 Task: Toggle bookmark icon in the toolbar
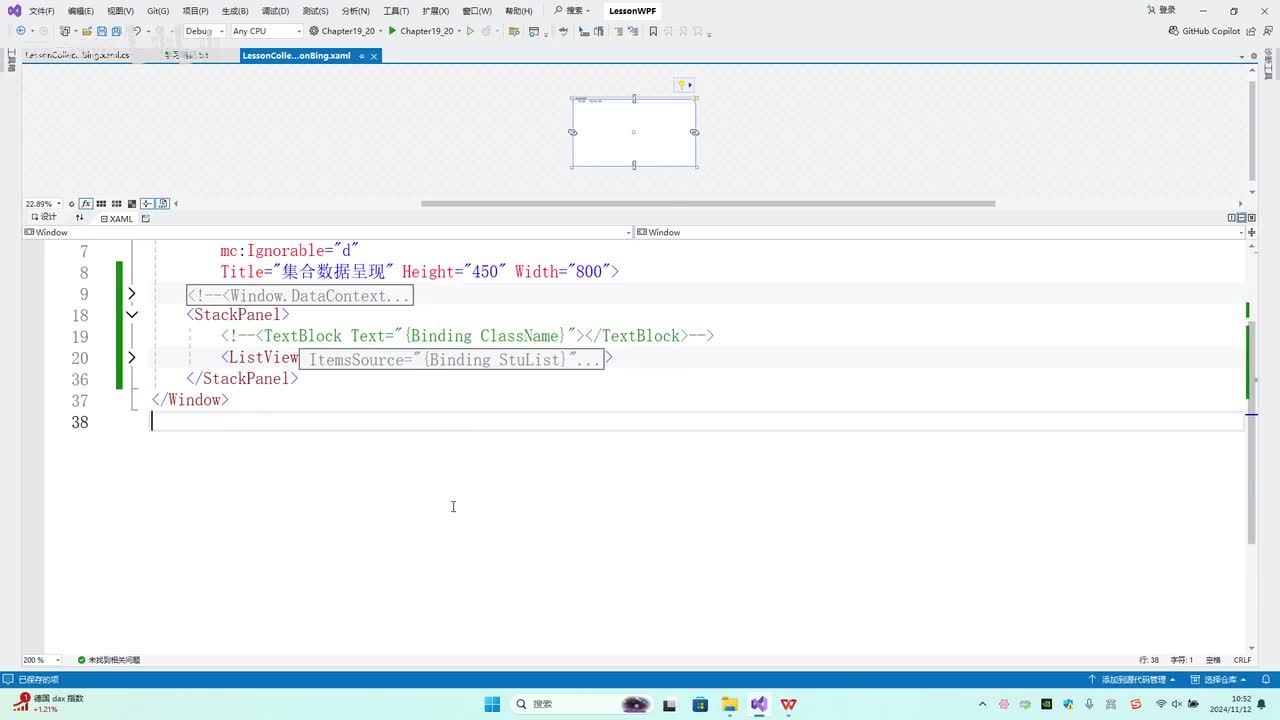[653, 31]
